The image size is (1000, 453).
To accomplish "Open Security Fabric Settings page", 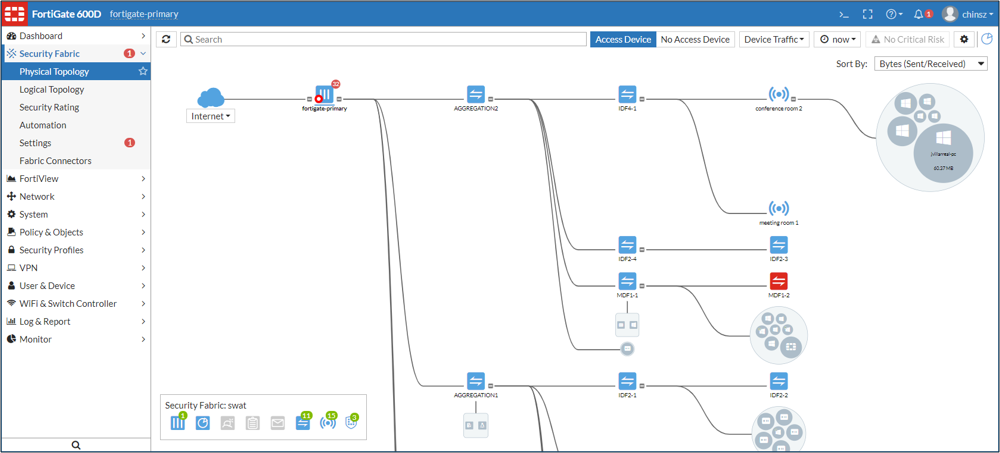I will 35,143.
